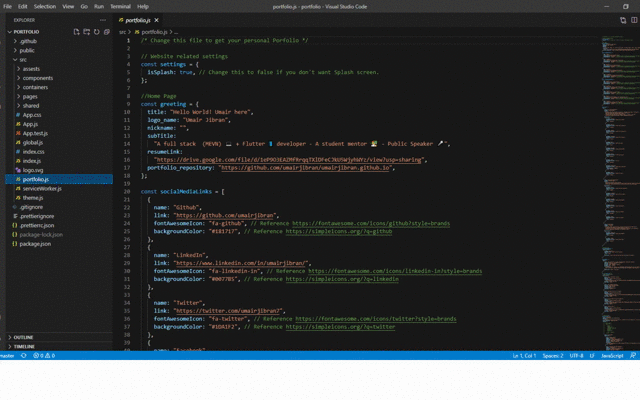Change indentation via Spaces: 2
This screenshot has width=640, height=400.
pyautogui.click(x=553, y=356)
